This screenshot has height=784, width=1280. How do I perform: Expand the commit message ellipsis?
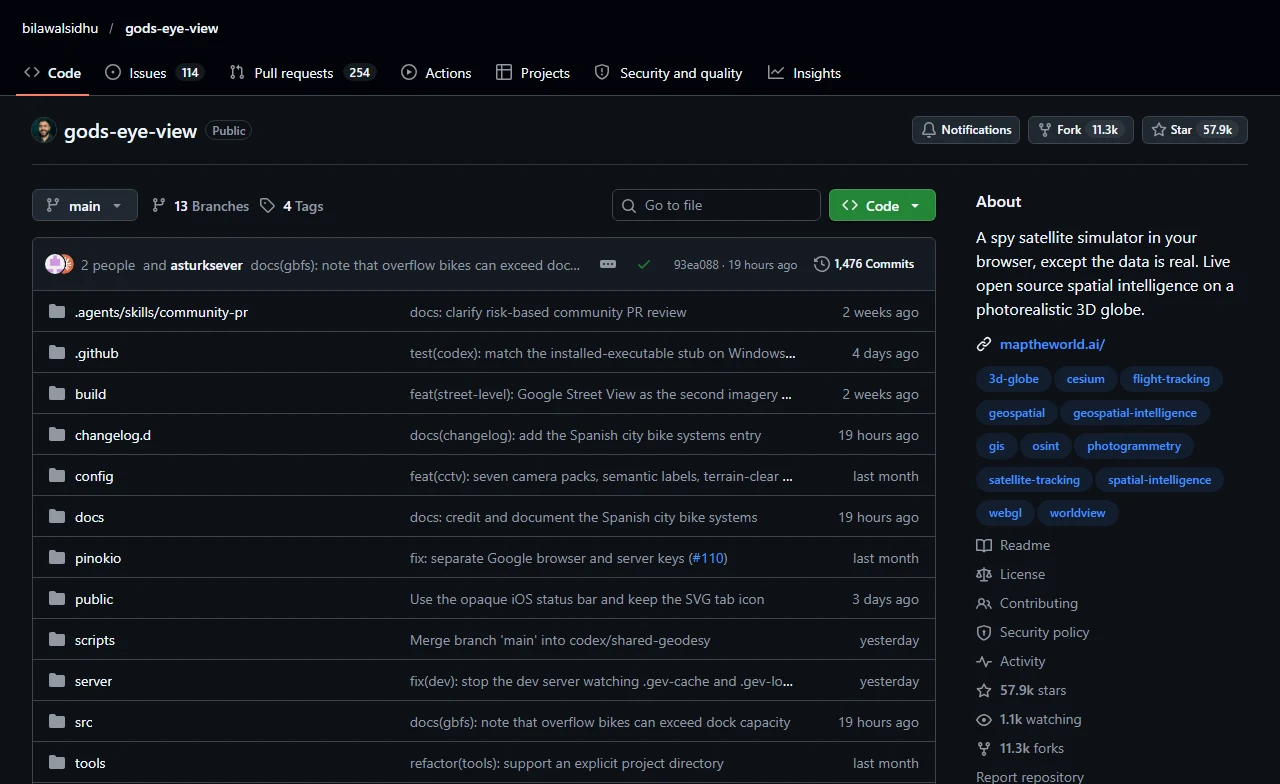click(608, 264)
